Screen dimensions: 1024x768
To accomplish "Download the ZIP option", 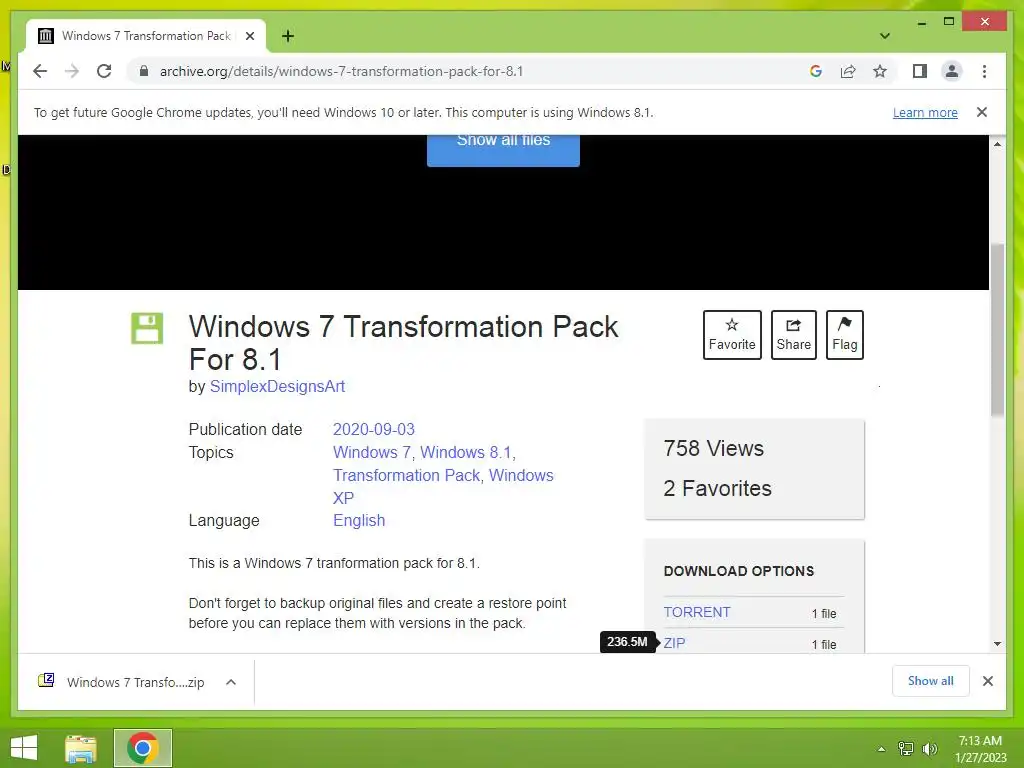I will pos(675,643).
